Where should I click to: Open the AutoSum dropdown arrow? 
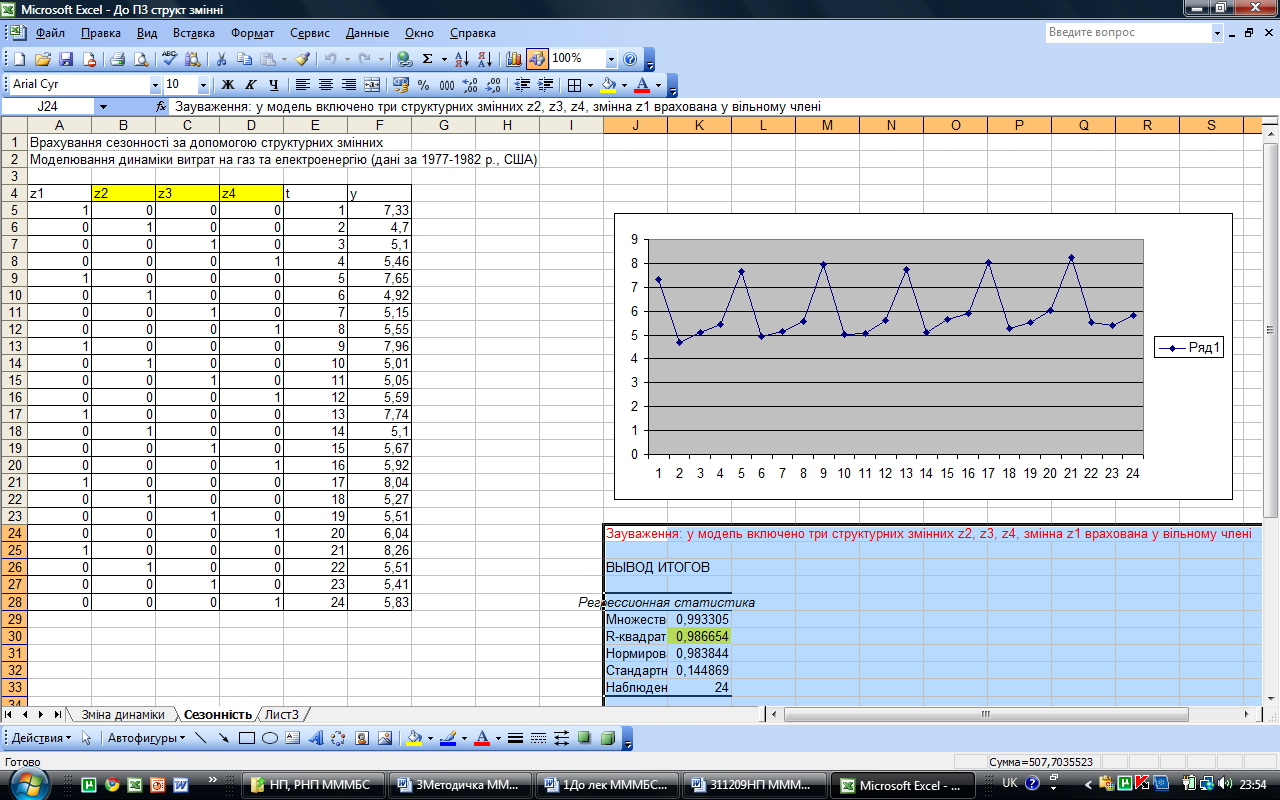pos(443,59)
